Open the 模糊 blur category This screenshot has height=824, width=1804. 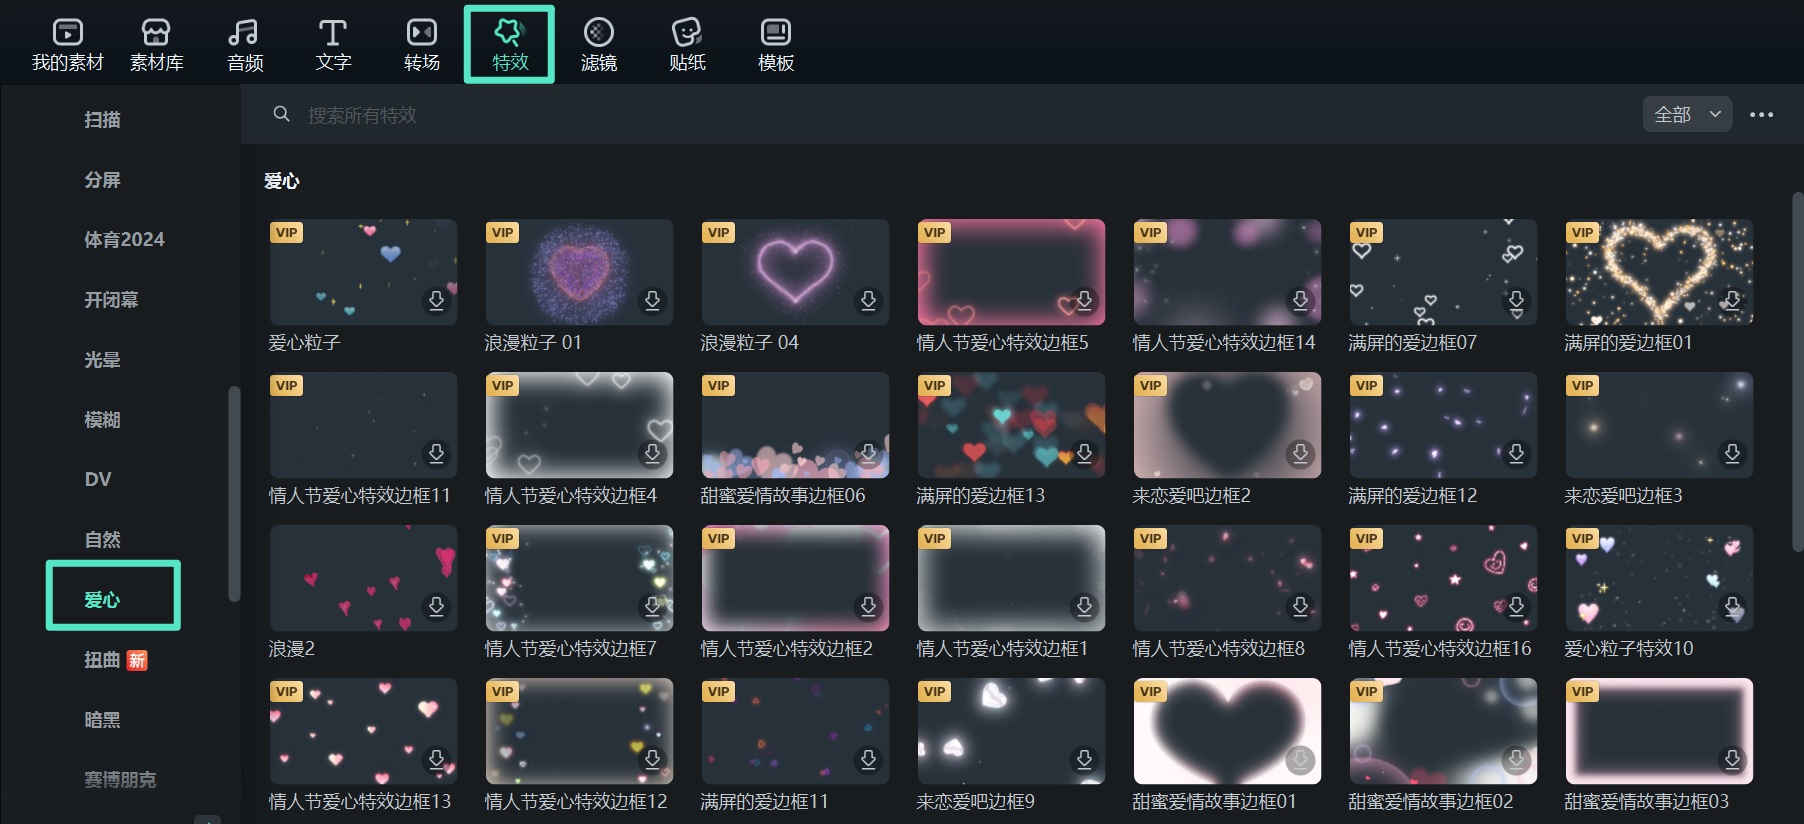point(102,420)
